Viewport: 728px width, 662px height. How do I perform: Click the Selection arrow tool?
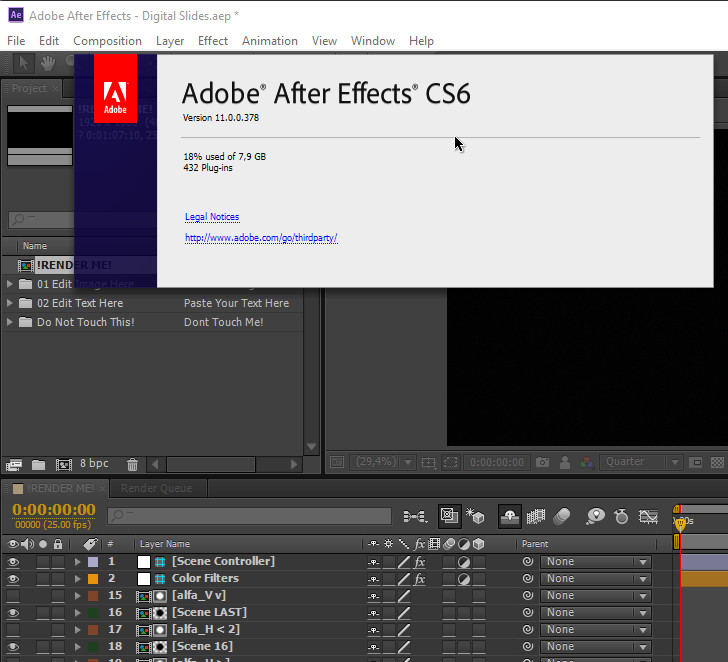tap(24, 64)
